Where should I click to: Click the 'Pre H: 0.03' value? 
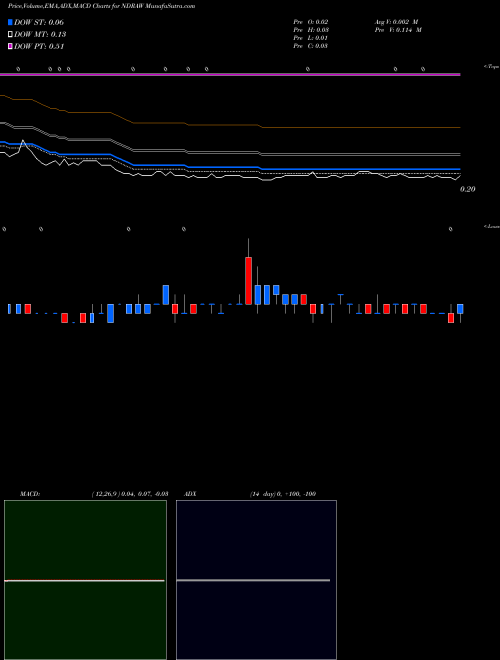(311, 30)
